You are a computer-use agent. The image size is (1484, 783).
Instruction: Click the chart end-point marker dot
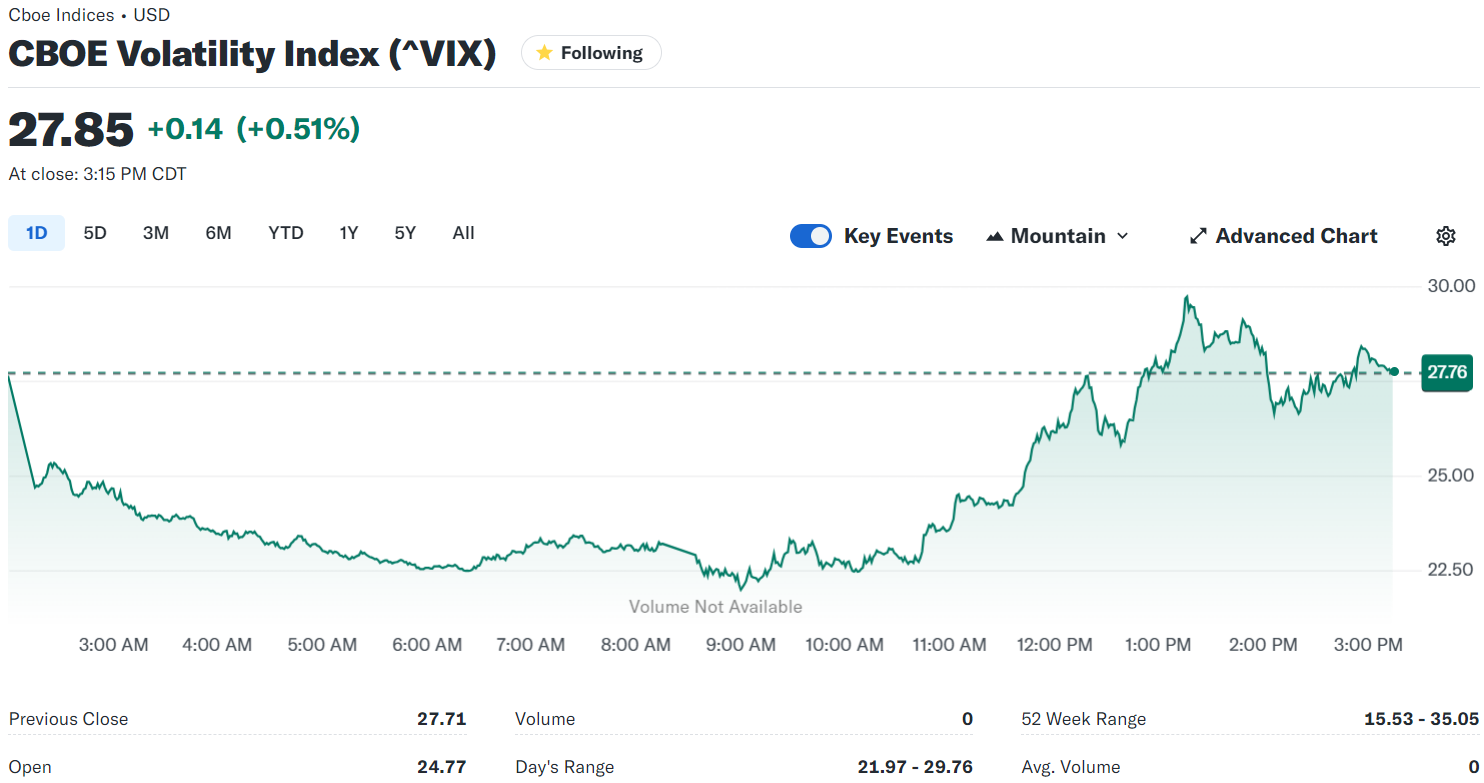click(x=1394, y=372)
